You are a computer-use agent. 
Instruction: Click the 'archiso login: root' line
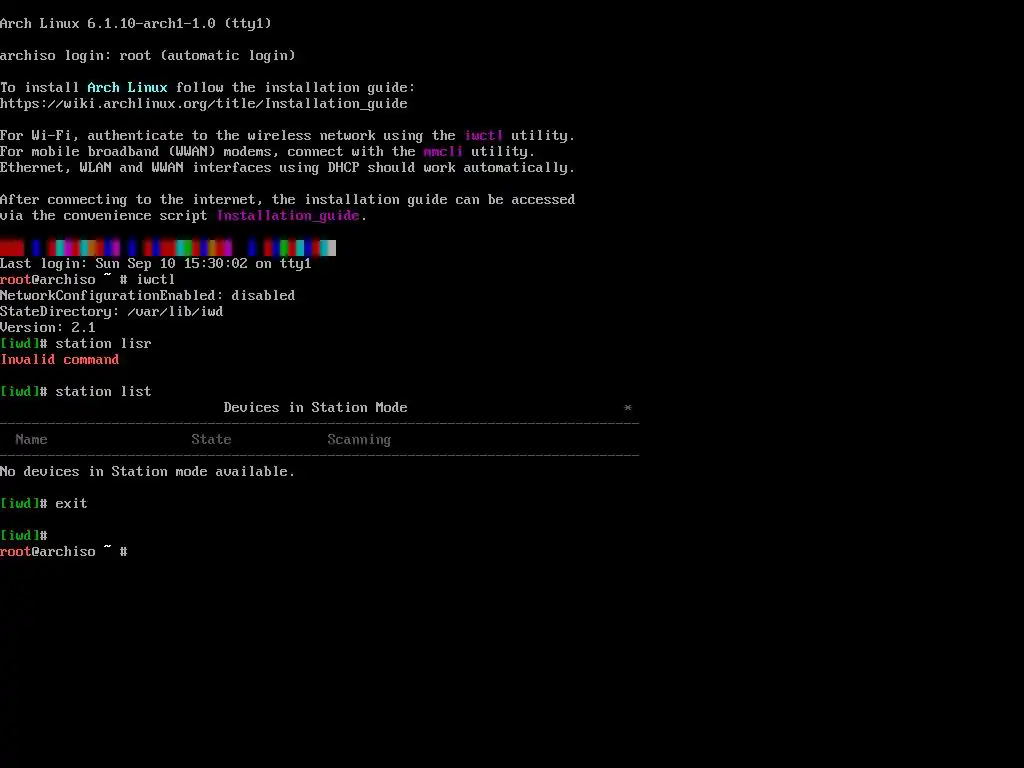(x=148, y=56)
